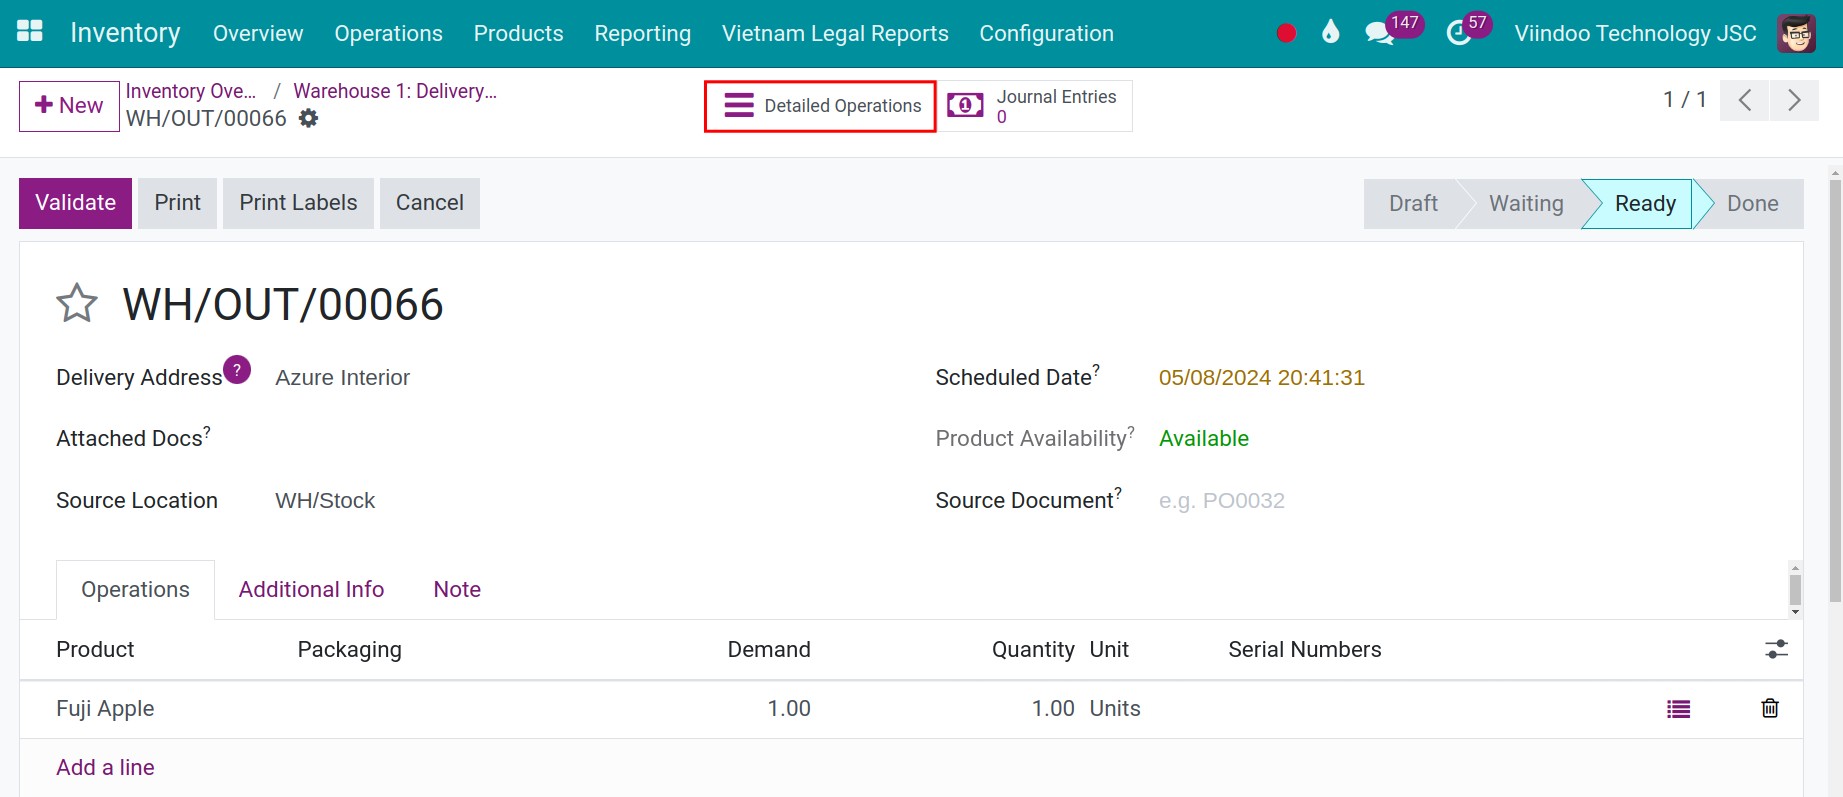Viewport: 1843px width, 797px height.
Task: Click the scheduled date 05/08/2024 20:41:31
Action: 1261,378
